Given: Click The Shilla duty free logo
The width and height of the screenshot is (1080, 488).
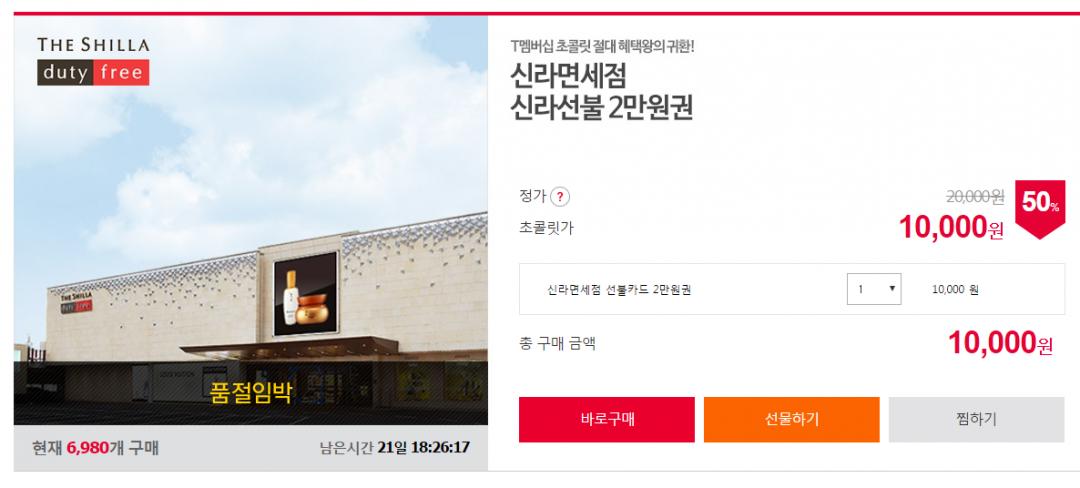Looking at the screenshot, I should coord(93,61).
